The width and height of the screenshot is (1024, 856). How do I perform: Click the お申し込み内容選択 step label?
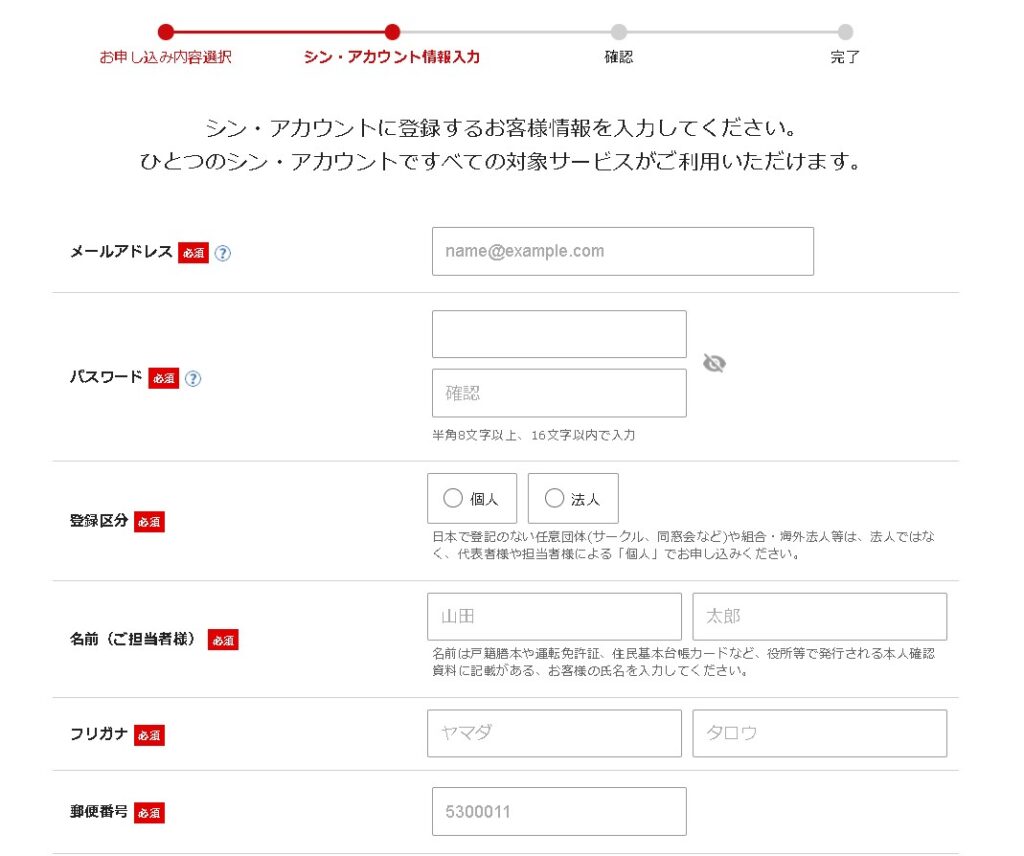(165, 57)
